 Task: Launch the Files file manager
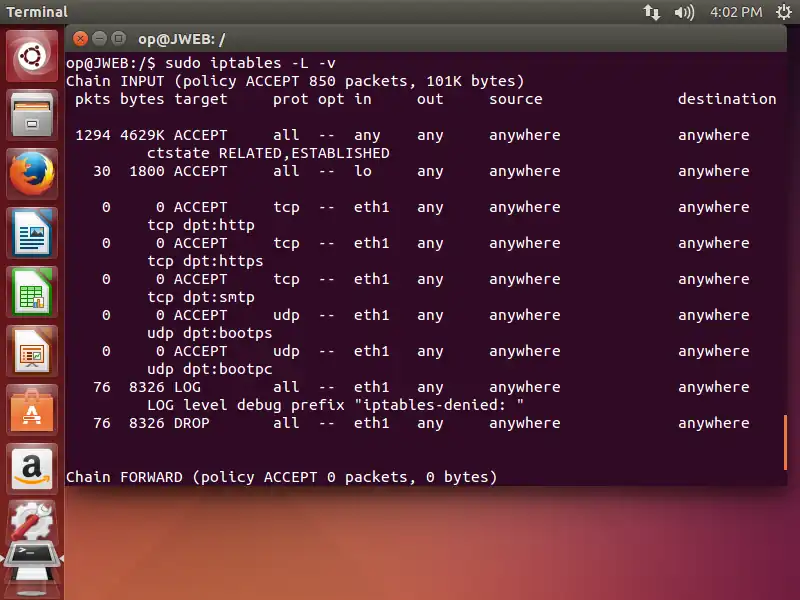click(x=33, y=116)
